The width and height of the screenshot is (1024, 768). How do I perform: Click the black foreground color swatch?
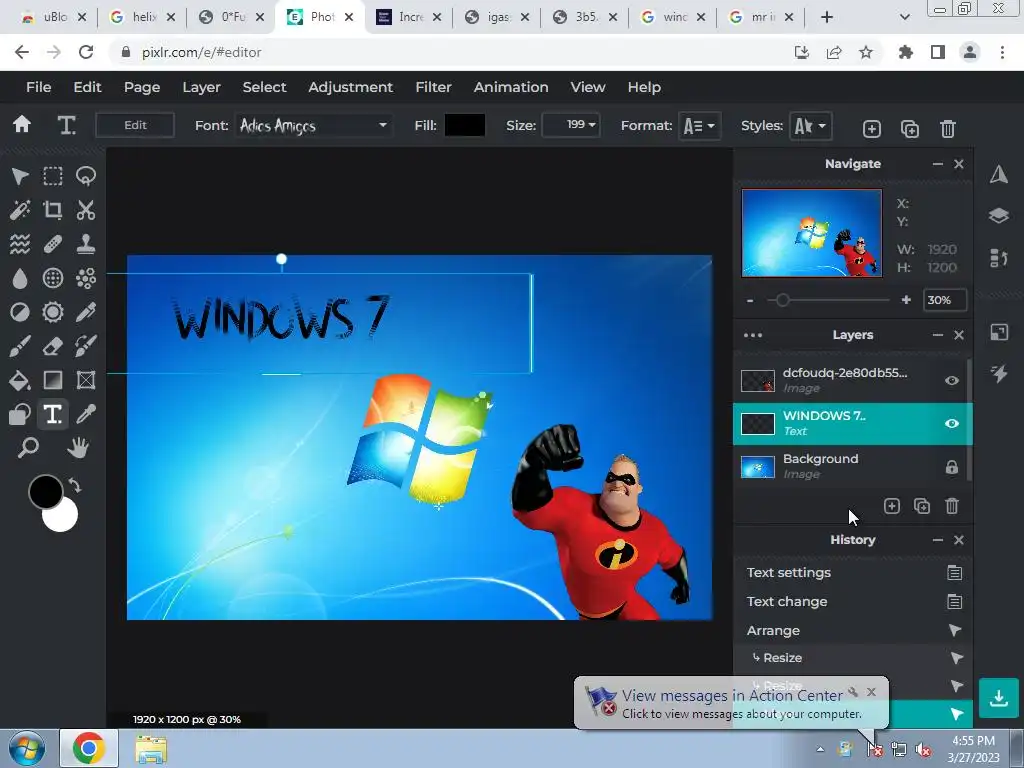click(45, 492)
